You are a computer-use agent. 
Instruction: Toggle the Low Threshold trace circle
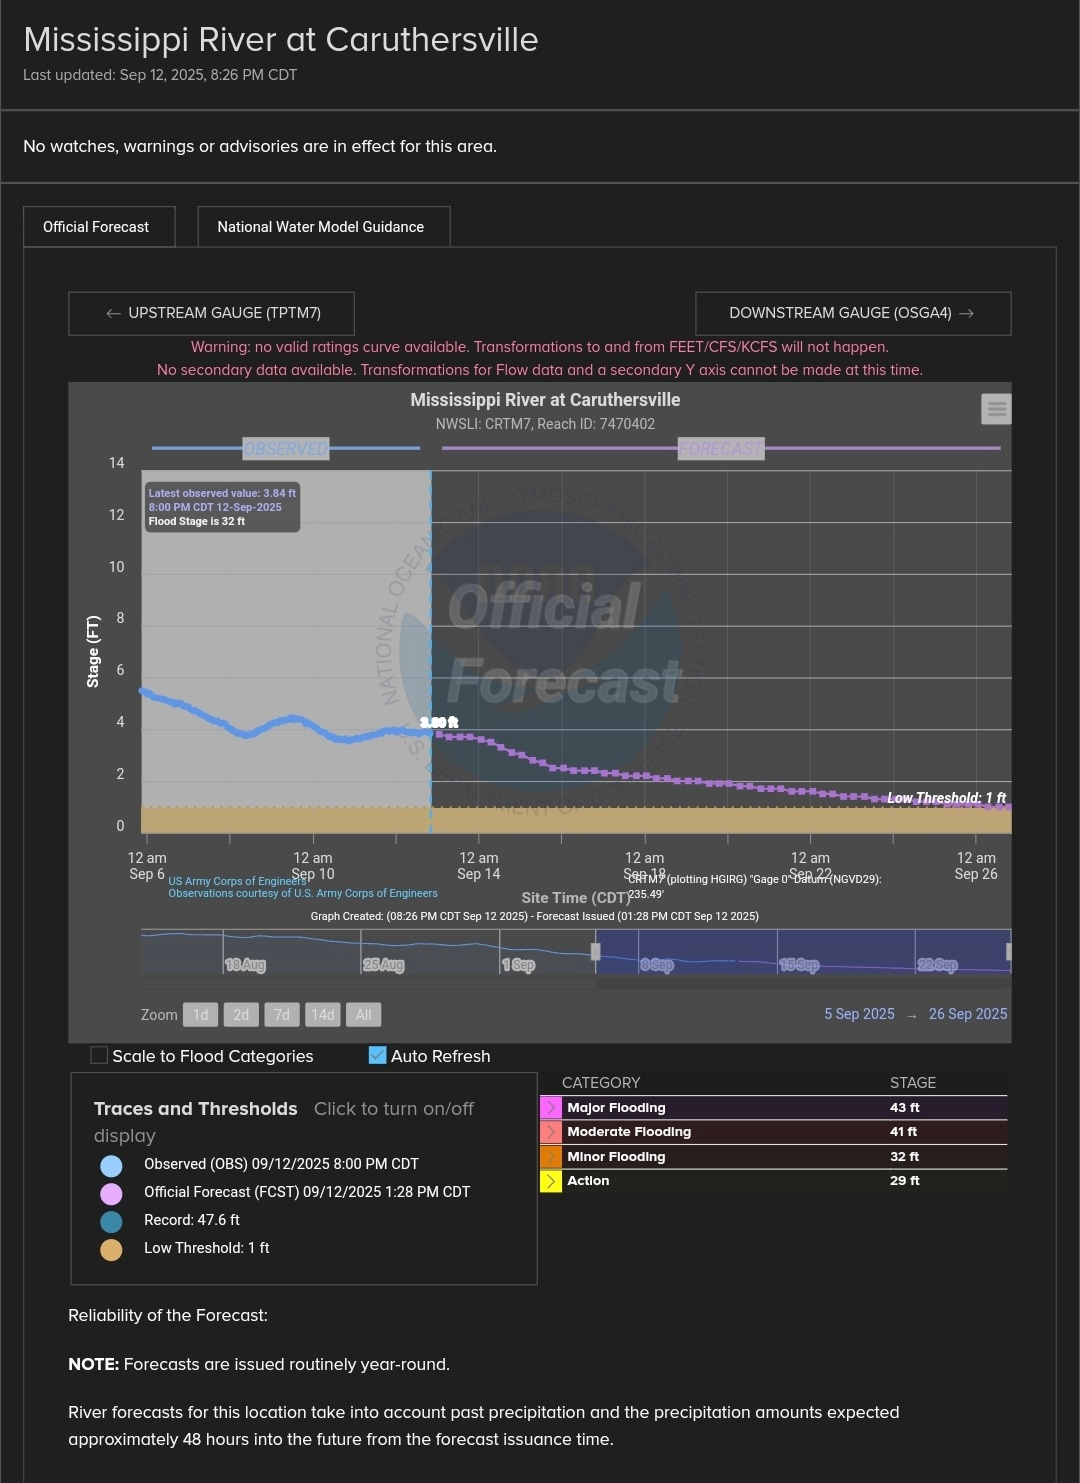111,1249
